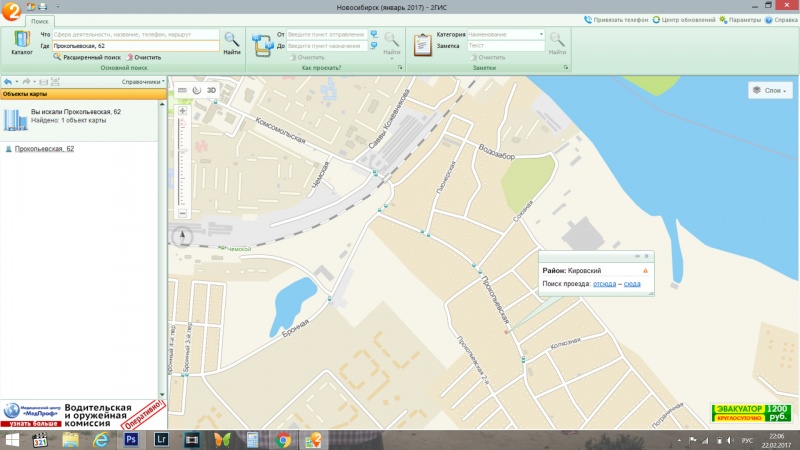Image resolution: width=800 pixels, height=450 pixels.
Task: Click the print icon in the title bar
Action: (43, 7)
